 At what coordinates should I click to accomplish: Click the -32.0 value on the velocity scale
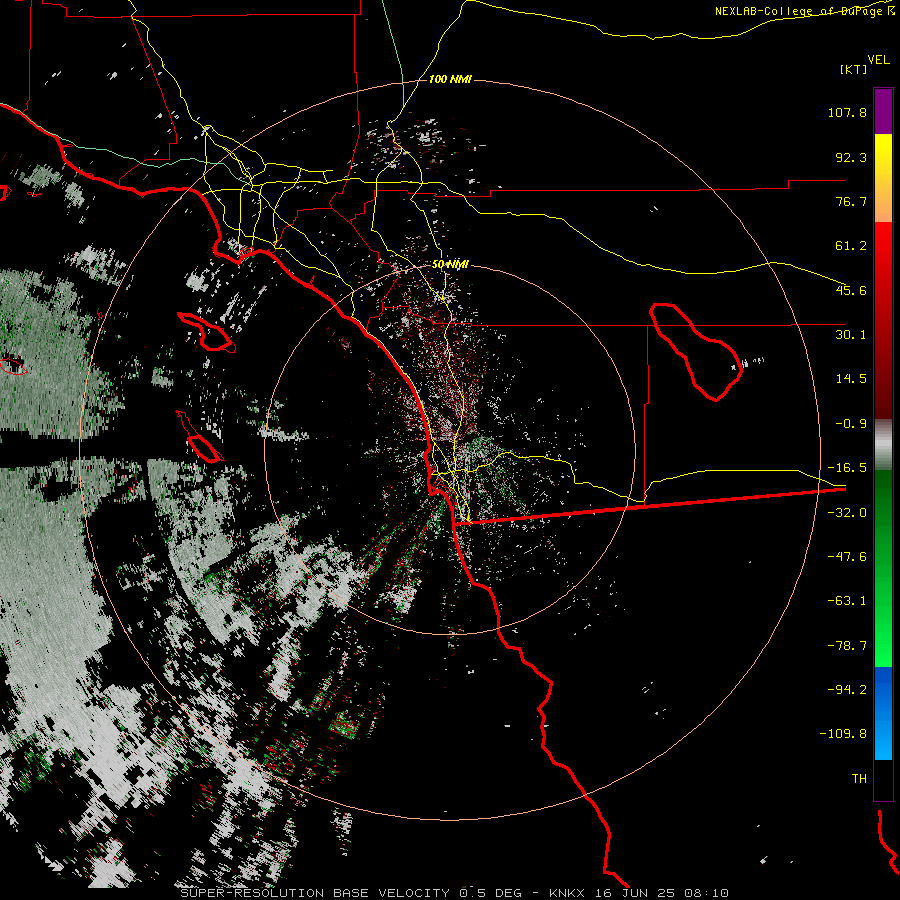pos(847,513)
